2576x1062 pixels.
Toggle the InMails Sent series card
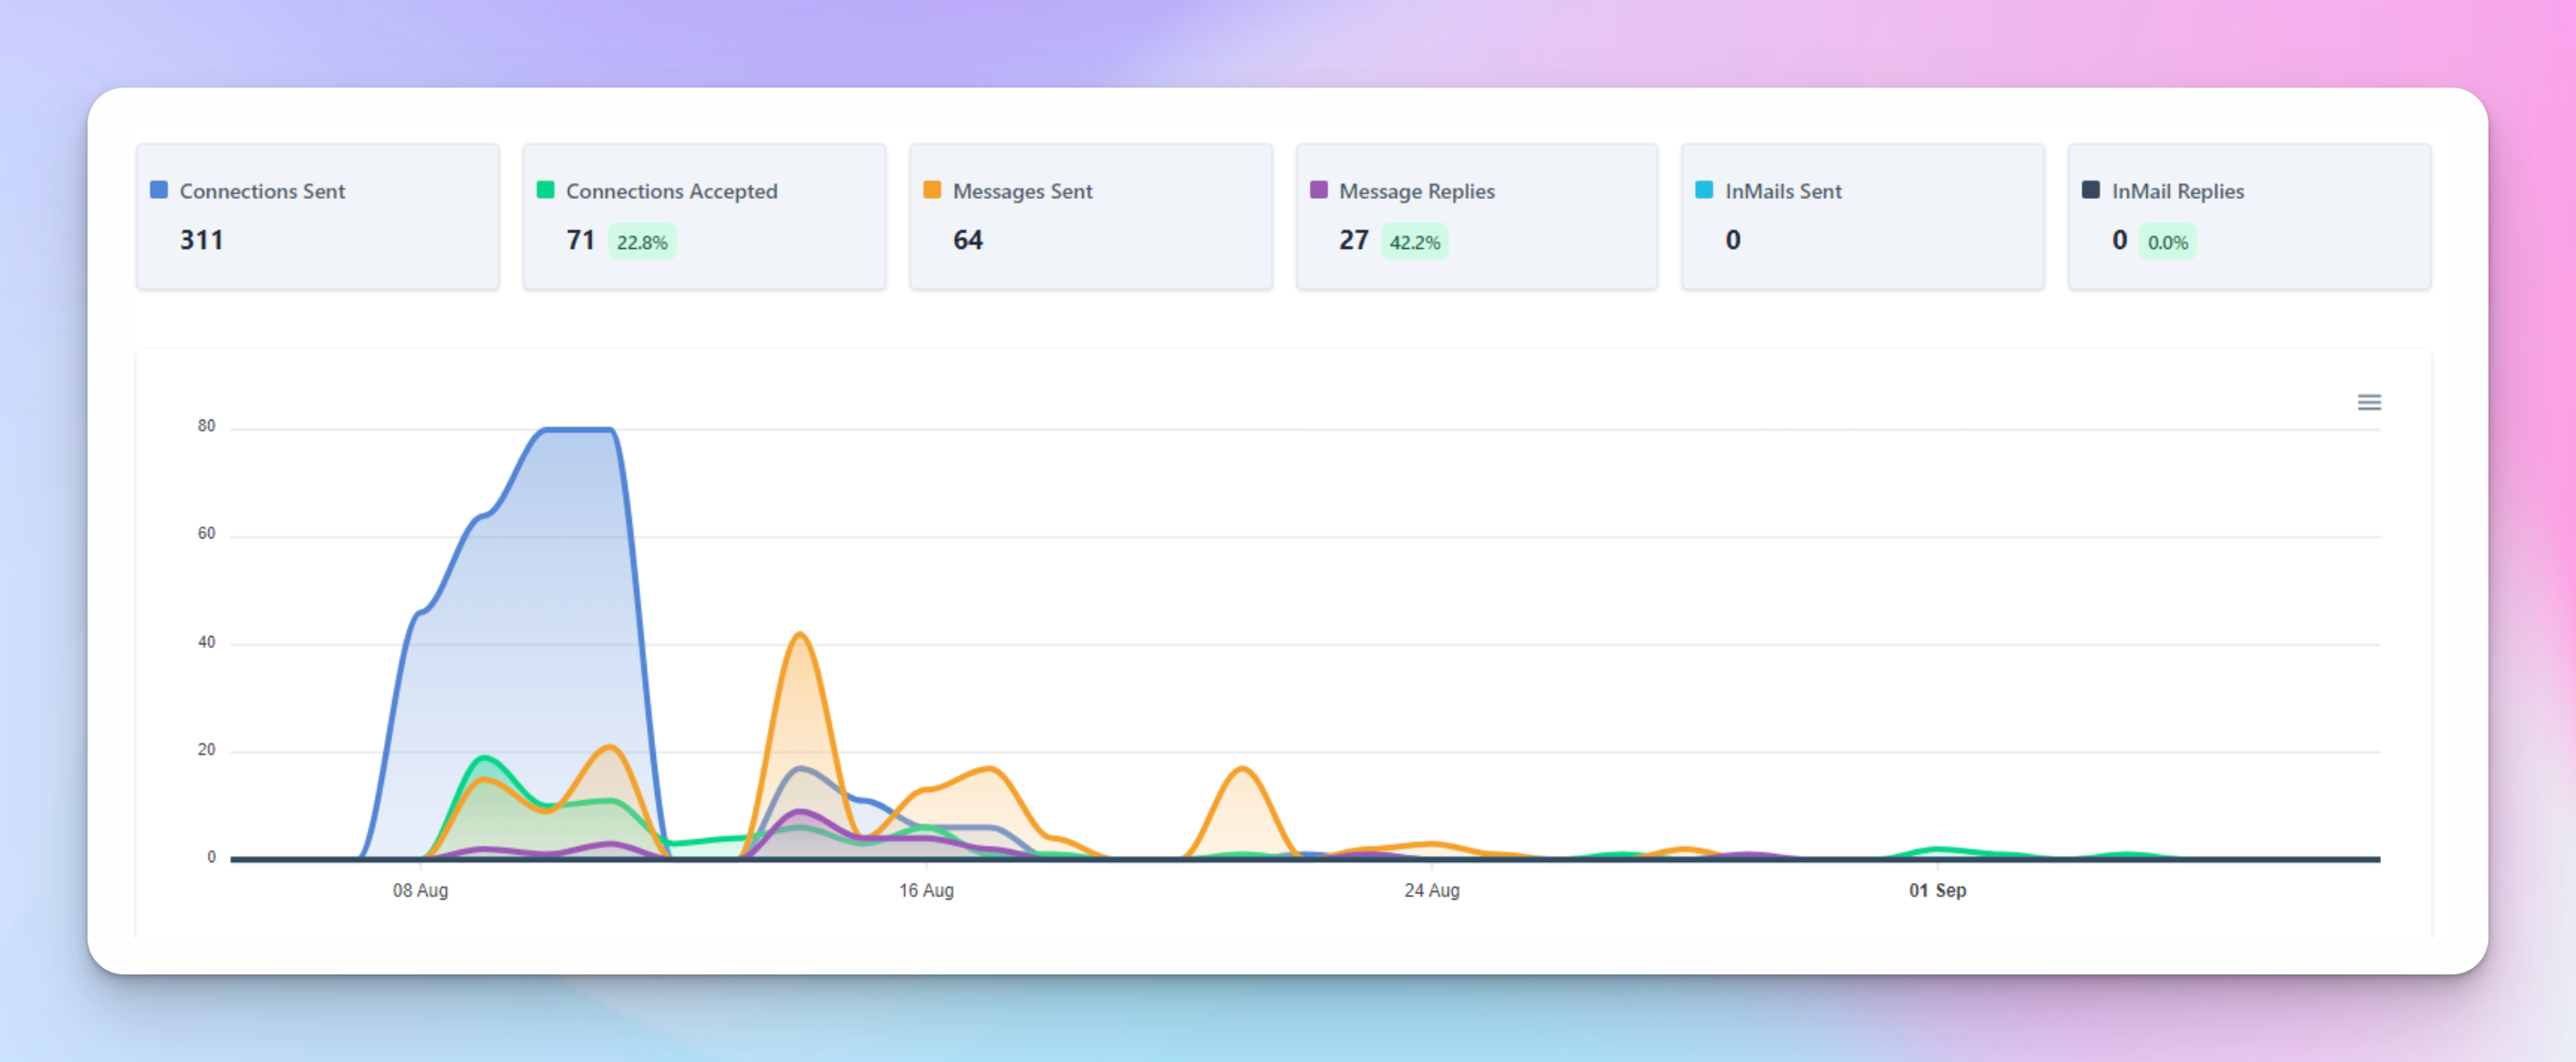coord(1862,217)
